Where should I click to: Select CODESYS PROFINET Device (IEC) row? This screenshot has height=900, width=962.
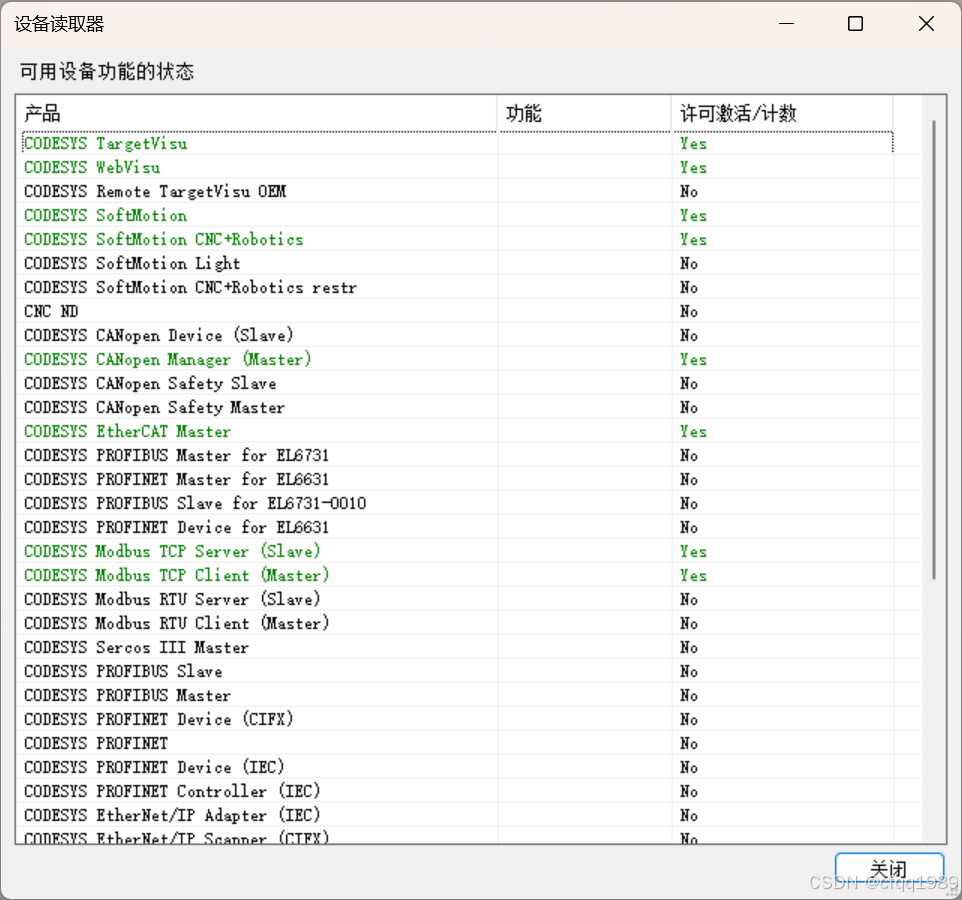[x=458, y=767]
